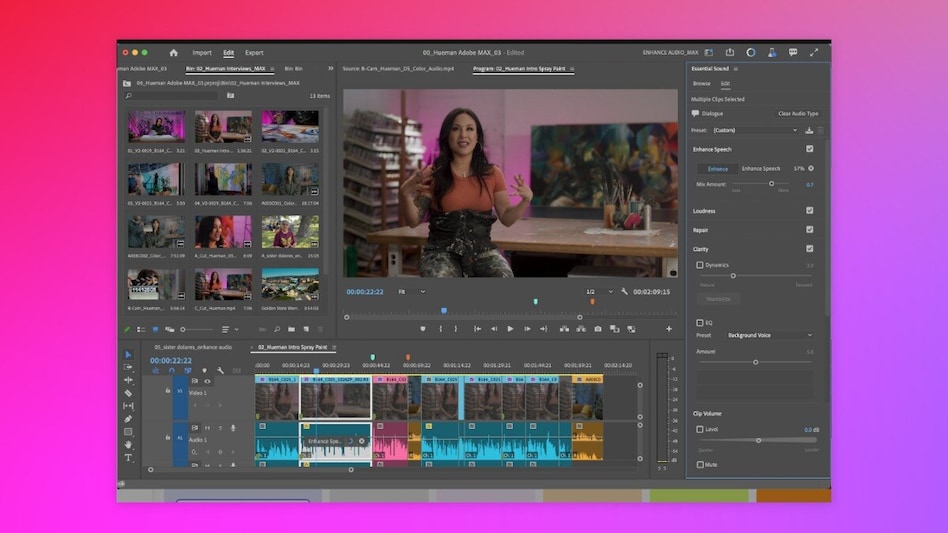Solo Audio 1 track with S button

[x=220, y=428]
